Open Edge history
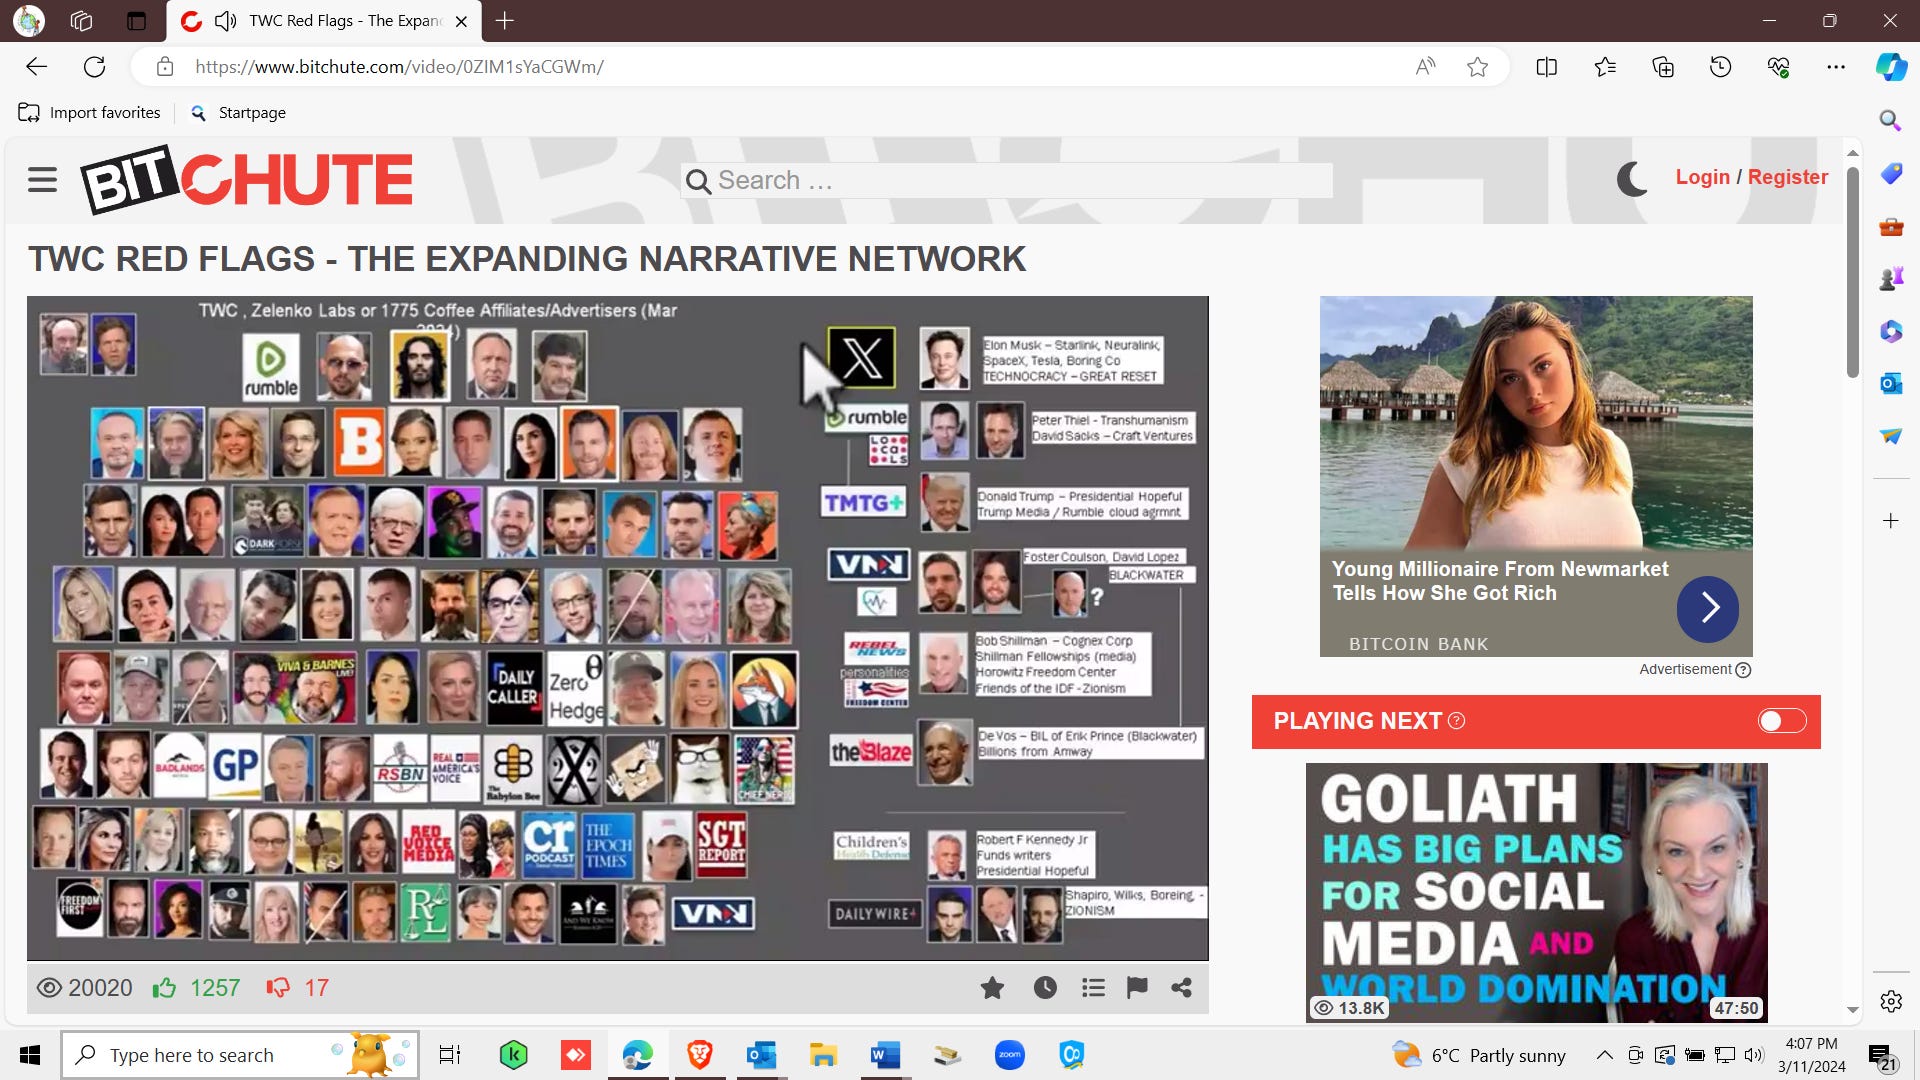This screenshot has width=1920, height=1080. pyautogui.click(x=1720, y=67)
